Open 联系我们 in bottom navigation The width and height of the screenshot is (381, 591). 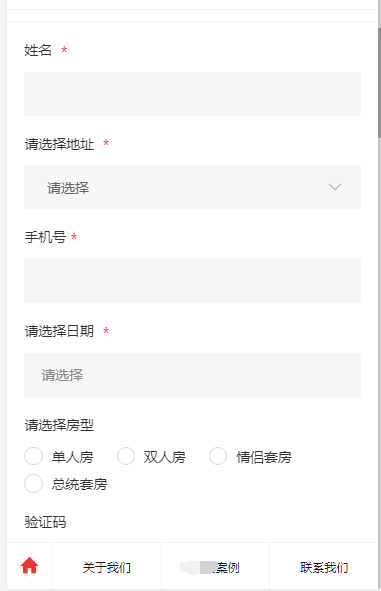click(324, 567)
